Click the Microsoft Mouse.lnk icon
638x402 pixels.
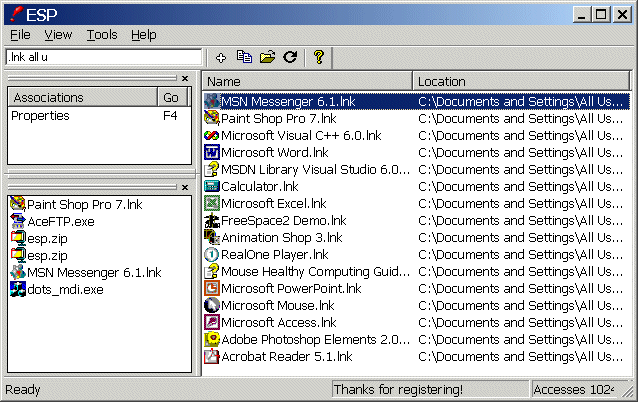(x=212, y=305)
